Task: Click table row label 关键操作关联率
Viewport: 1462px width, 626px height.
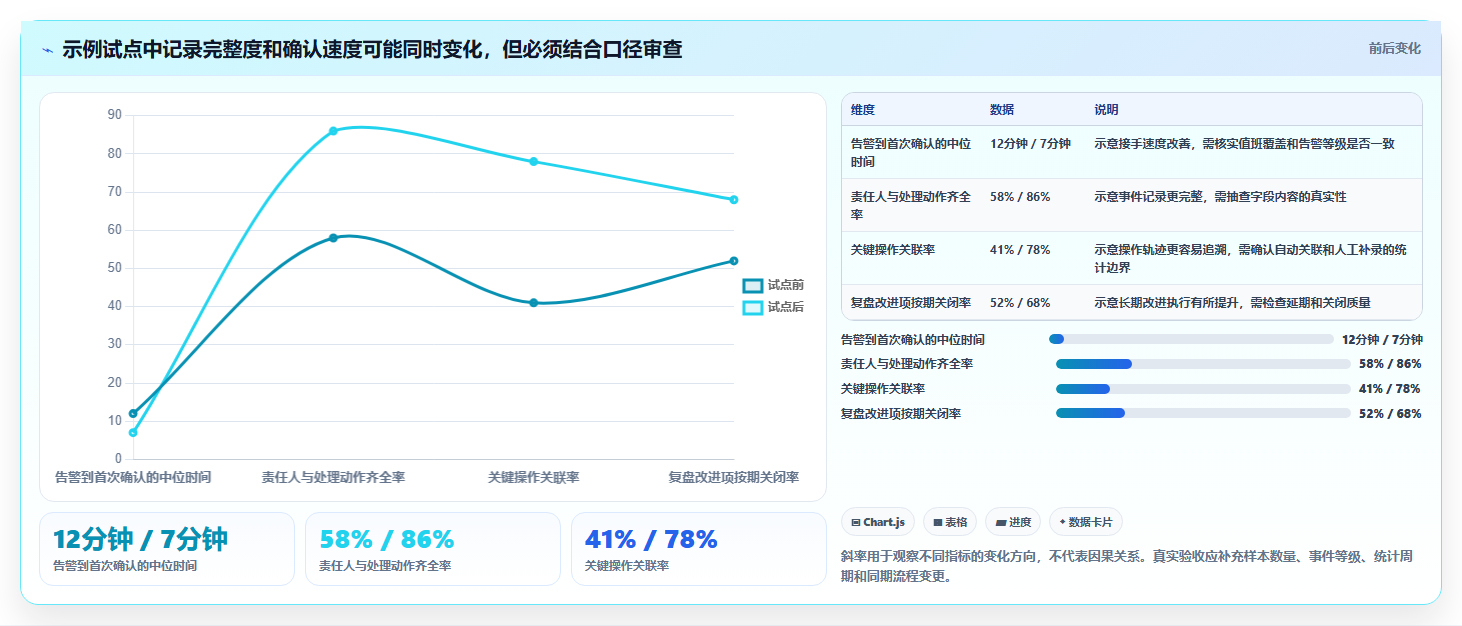Action: click(x=893, y=250)
